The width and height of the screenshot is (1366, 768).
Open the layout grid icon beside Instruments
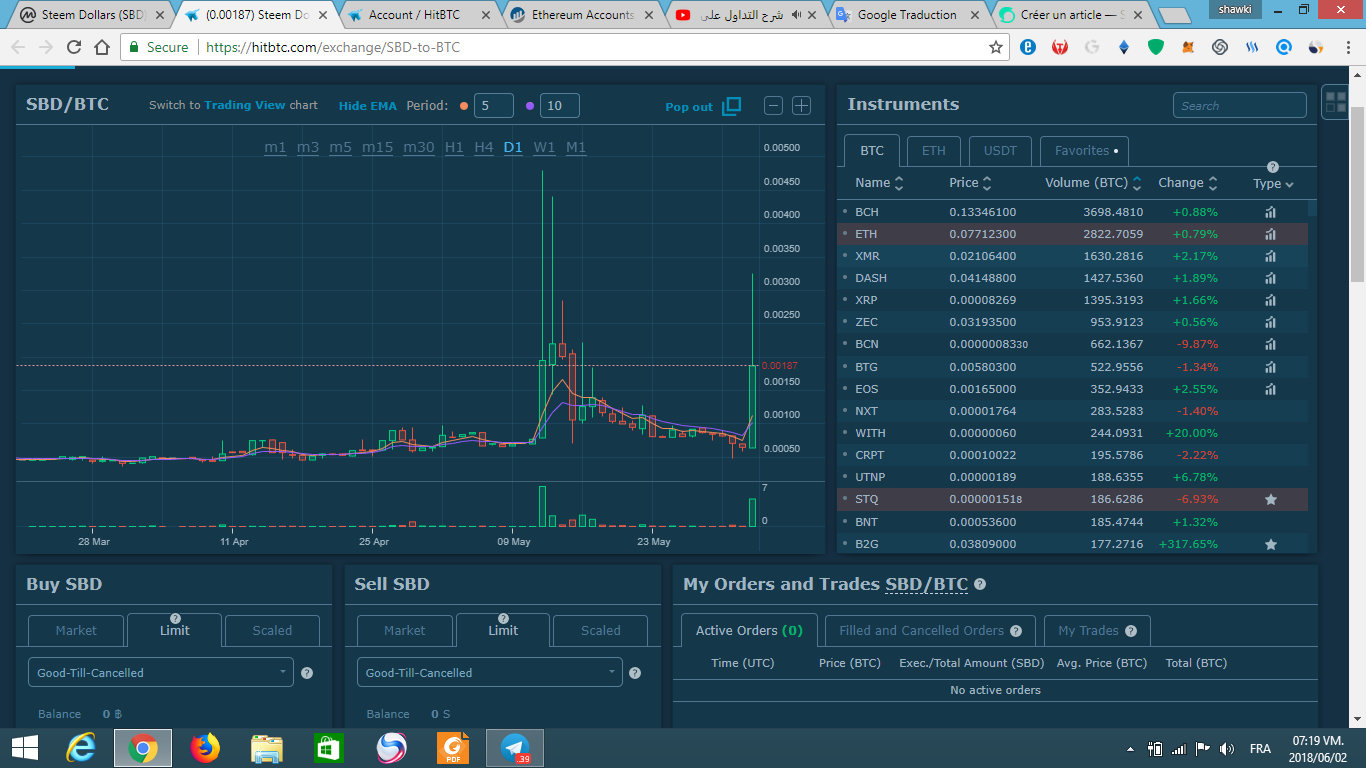tap(1334, 101)
